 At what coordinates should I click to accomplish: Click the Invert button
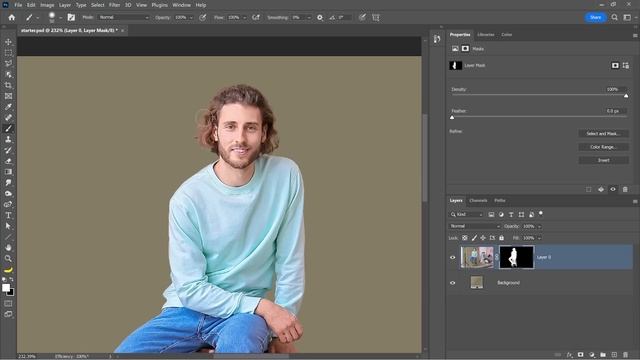(x=603, y=160)
